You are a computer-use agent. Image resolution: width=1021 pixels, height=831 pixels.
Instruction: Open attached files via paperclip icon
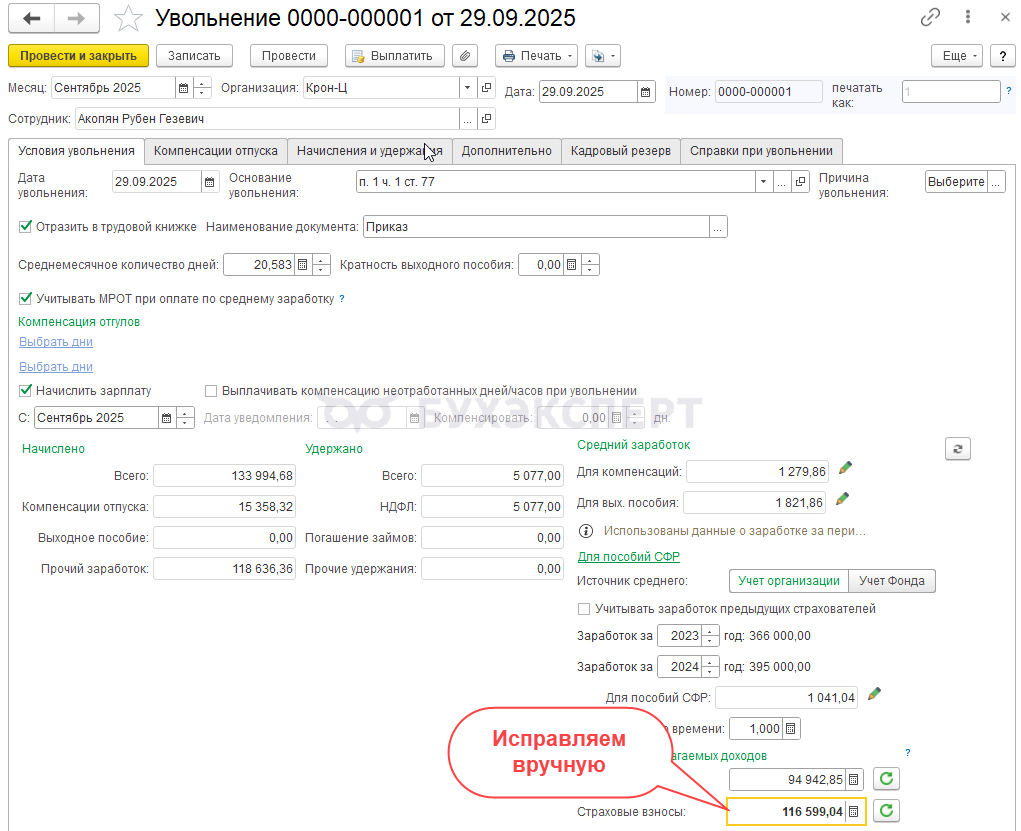(x=466, y=56)
